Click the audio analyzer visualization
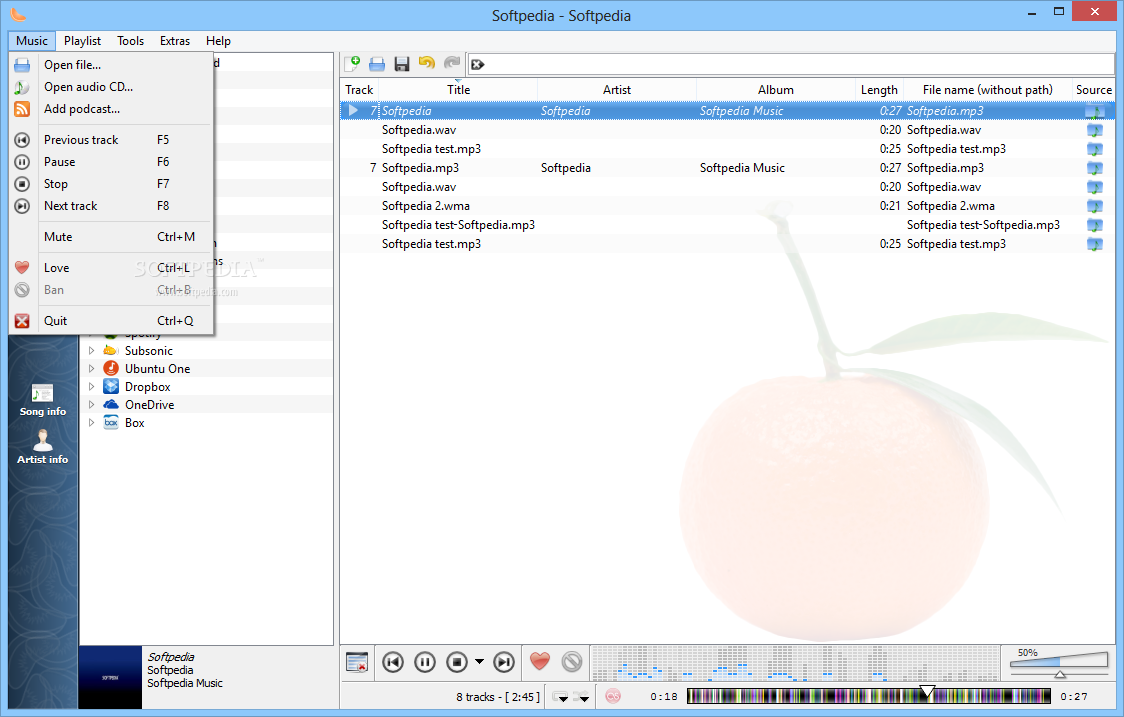Image resolution: width=1124 pixels, height=717 pixels. point(796,663)
